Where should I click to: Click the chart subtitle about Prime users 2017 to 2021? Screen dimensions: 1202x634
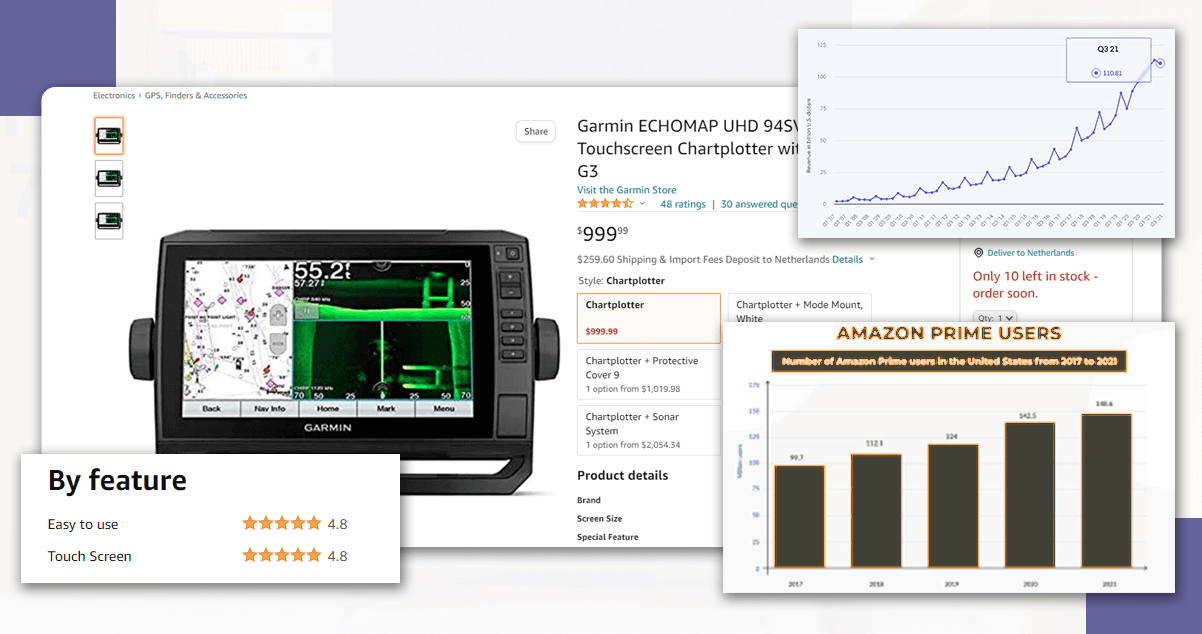949,361
